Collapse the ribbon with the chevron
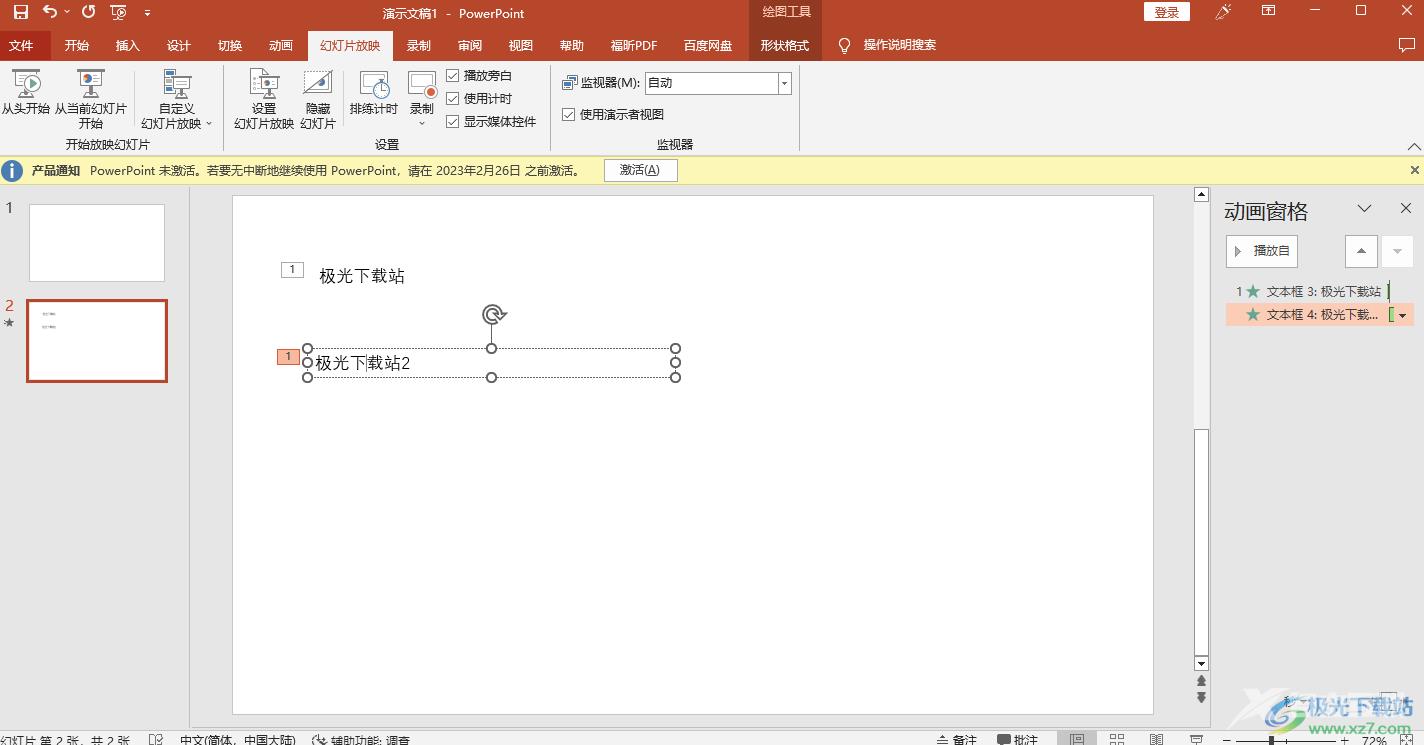 click(1413, 147)
